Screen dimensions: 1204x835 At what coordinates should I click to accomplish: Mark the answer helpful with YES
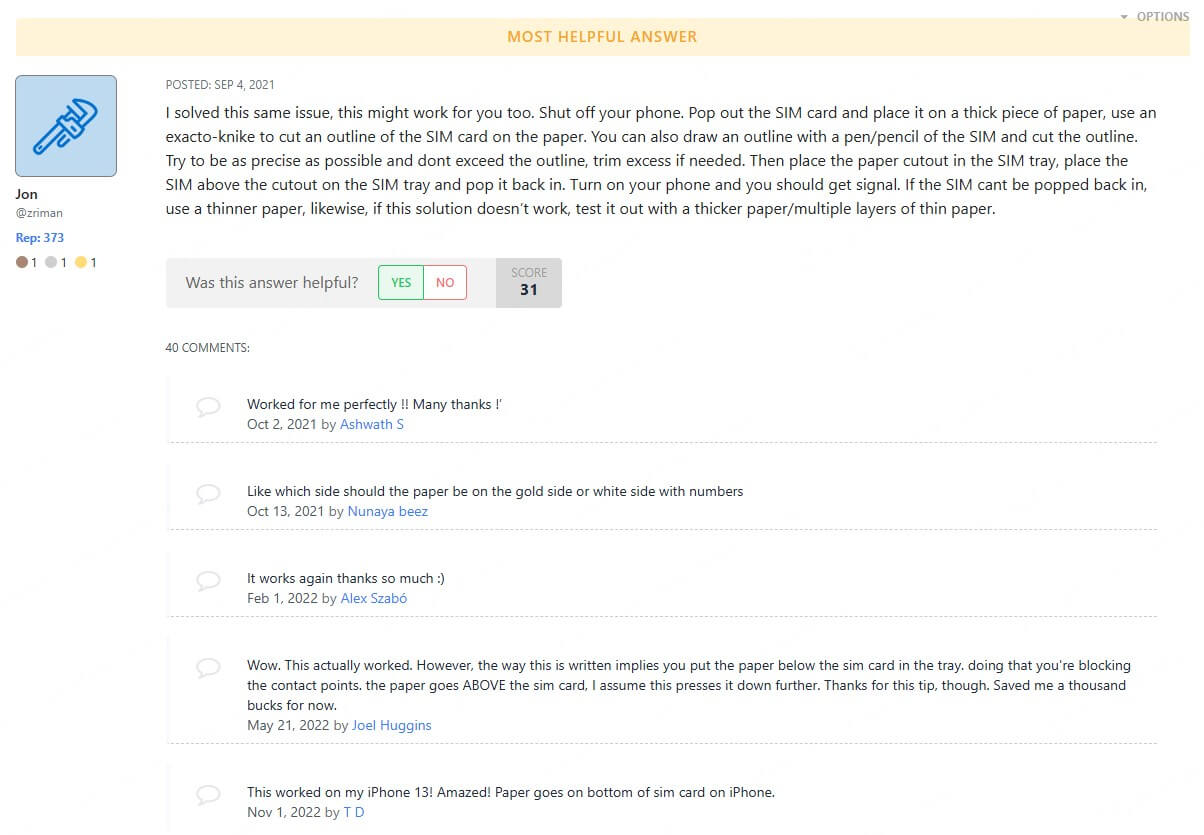coord(400,282)
